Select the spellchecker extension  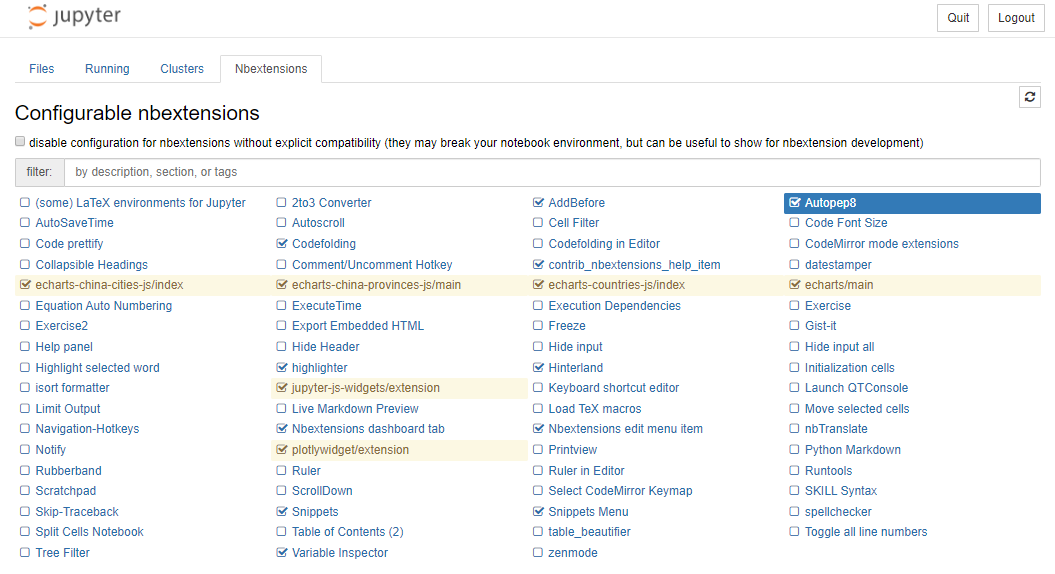coord(838,511)
